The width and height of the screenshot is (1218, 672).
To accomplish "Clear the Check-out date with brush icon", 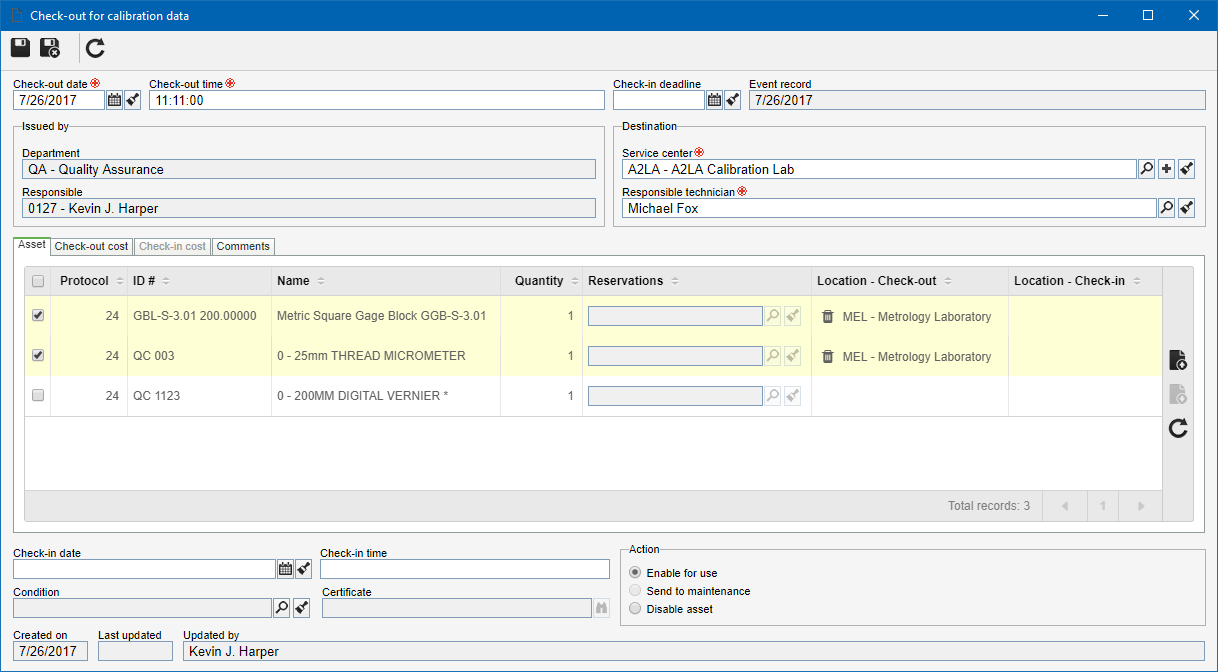I will 133,100.
